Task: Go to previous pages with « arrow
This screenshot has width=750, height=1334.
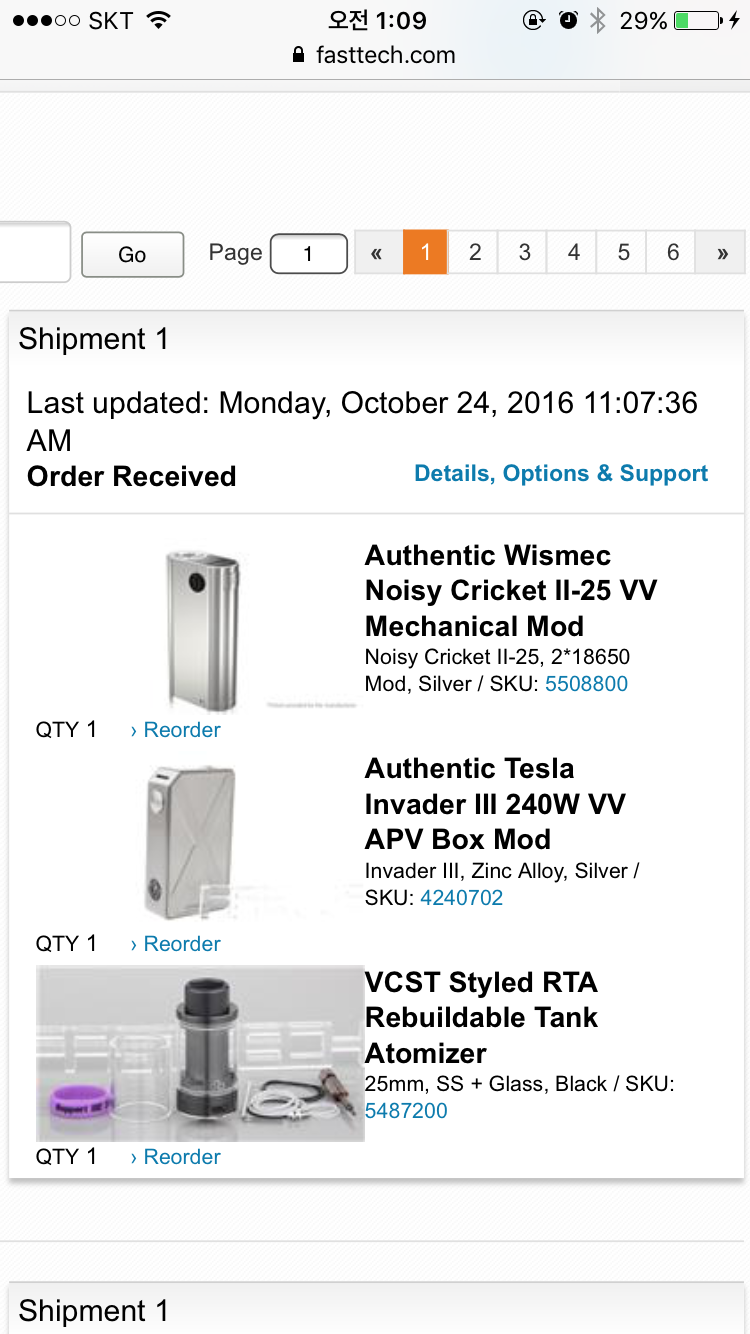Action: click(377, 253)
